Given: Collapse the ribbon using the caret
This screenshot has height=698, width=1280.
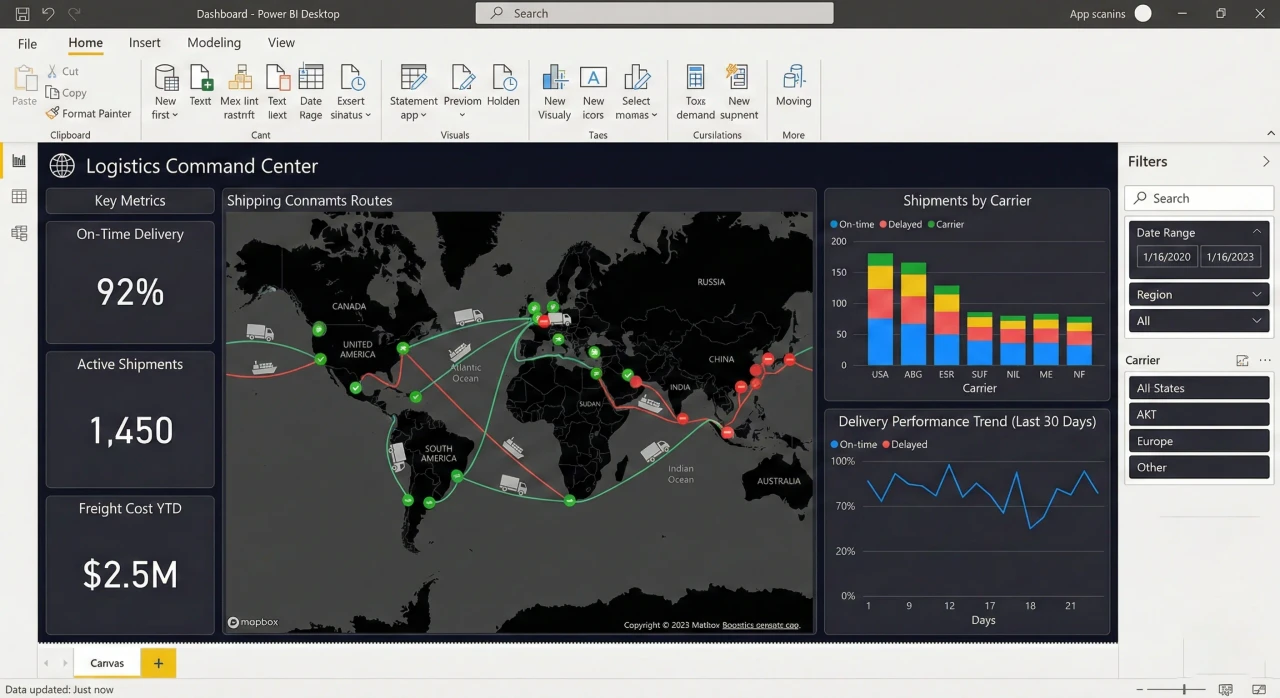Looking at the screenshot, I should [x=1271, y=133].
